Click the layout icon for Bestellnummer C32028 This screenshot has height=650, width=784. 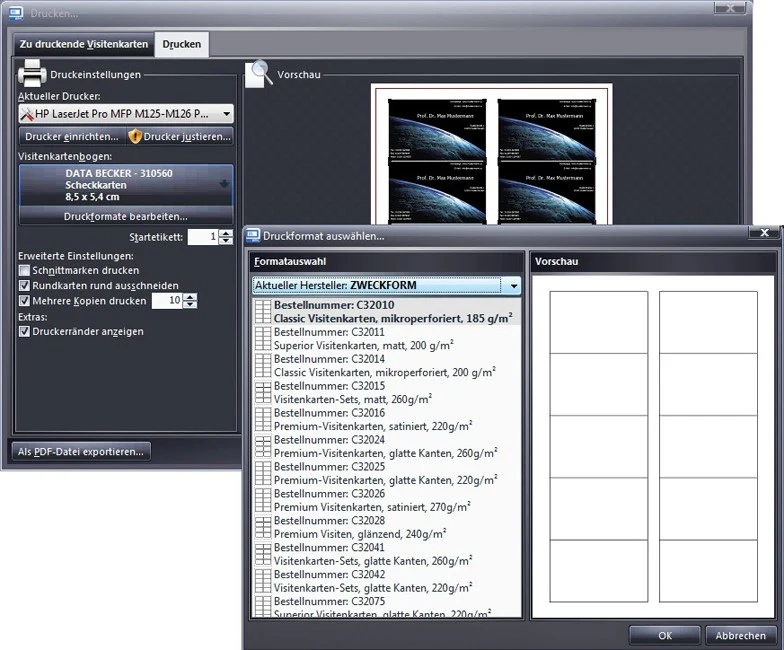pos(262,528)
